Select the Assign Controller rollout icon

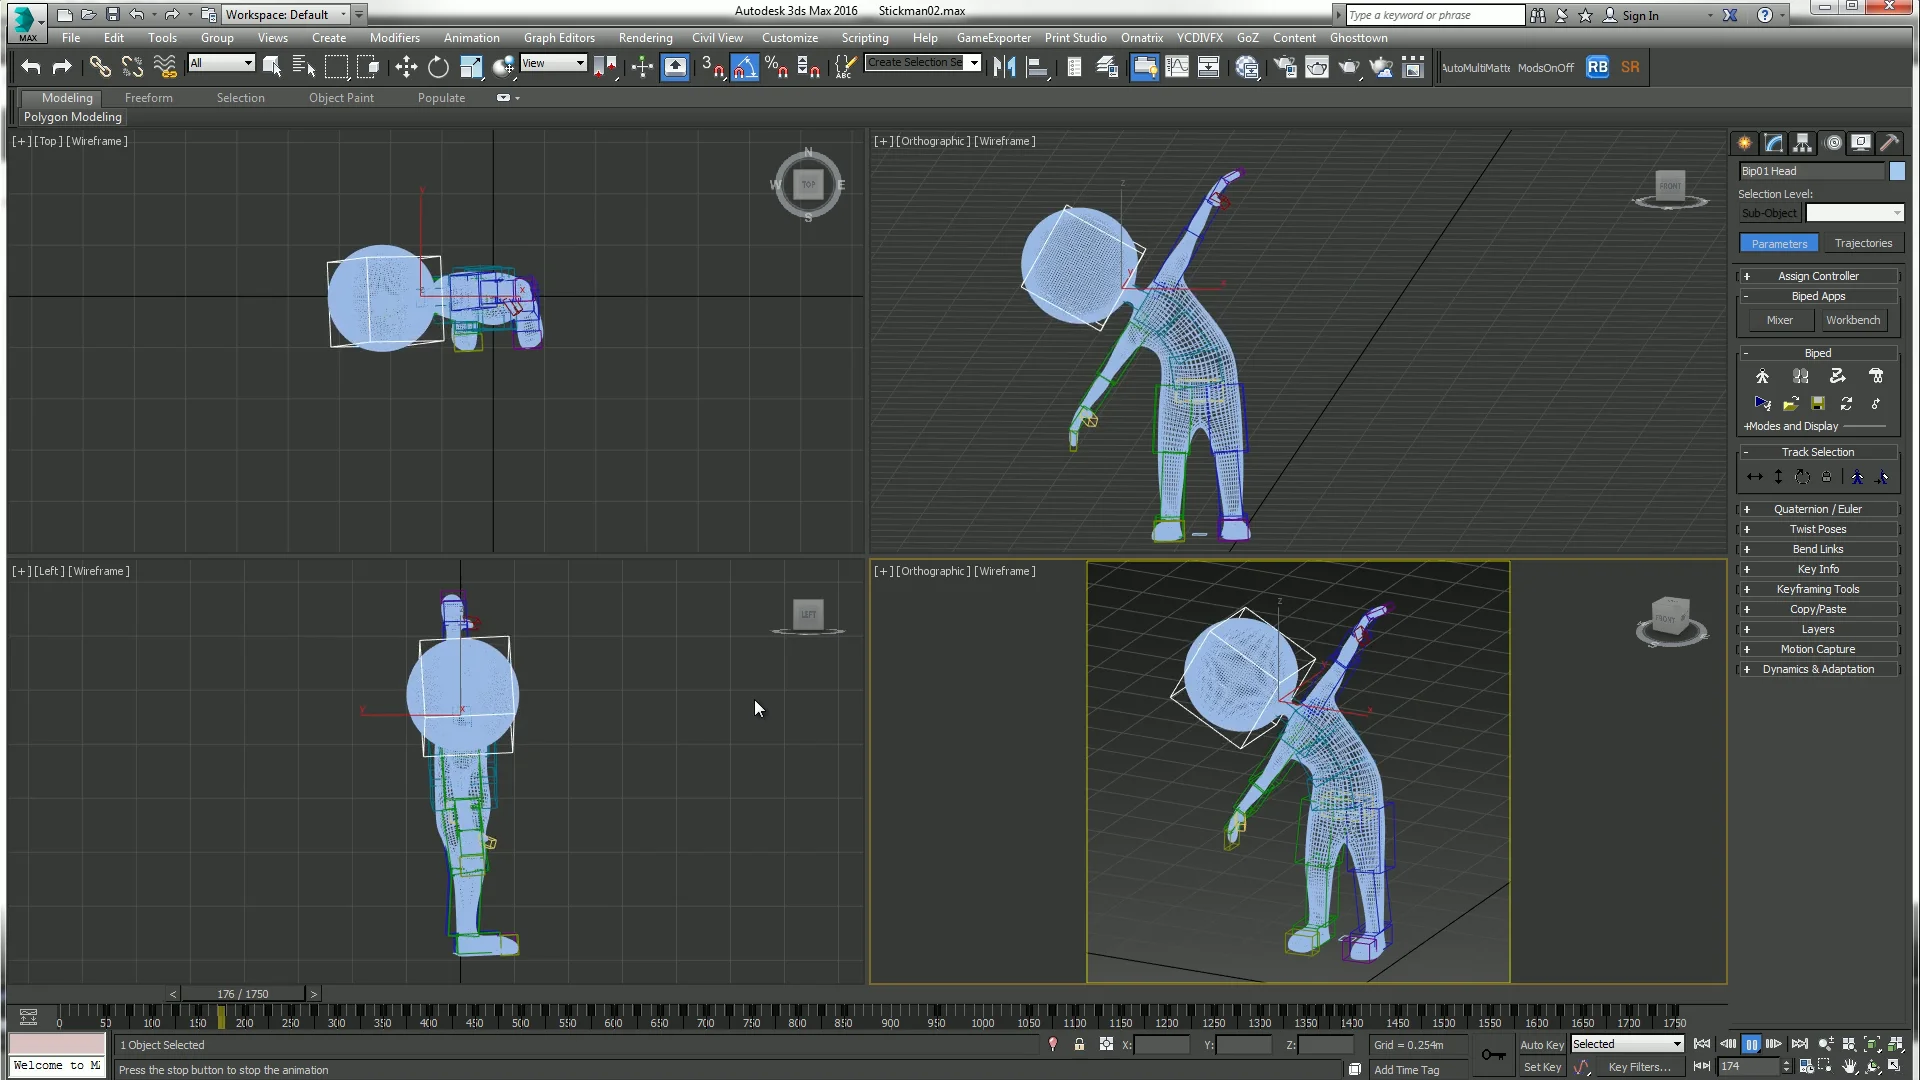(x=1747, y=276)
